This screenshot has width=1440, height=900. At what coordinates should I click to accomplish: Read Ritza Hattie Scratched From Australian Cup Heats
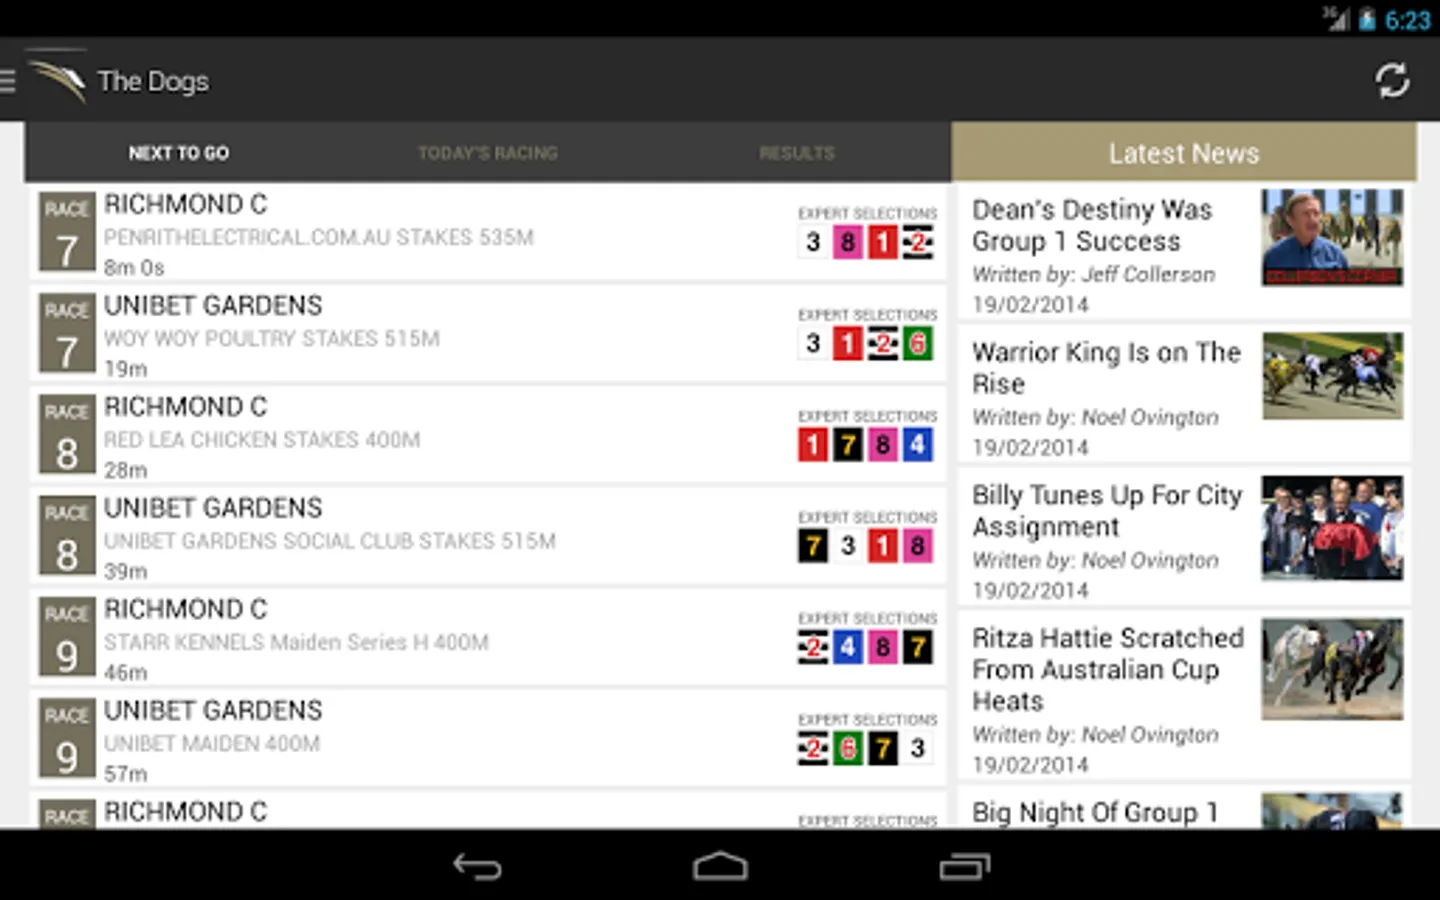pyautogui.click(x=1184, y=695)
